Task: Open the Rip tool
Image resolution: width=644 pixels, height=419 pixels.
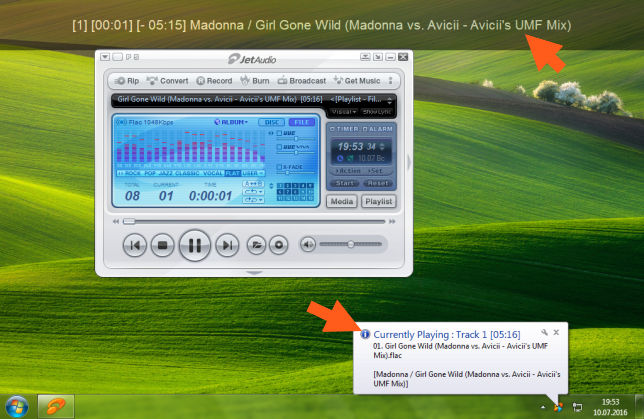Action: point(127,81)
